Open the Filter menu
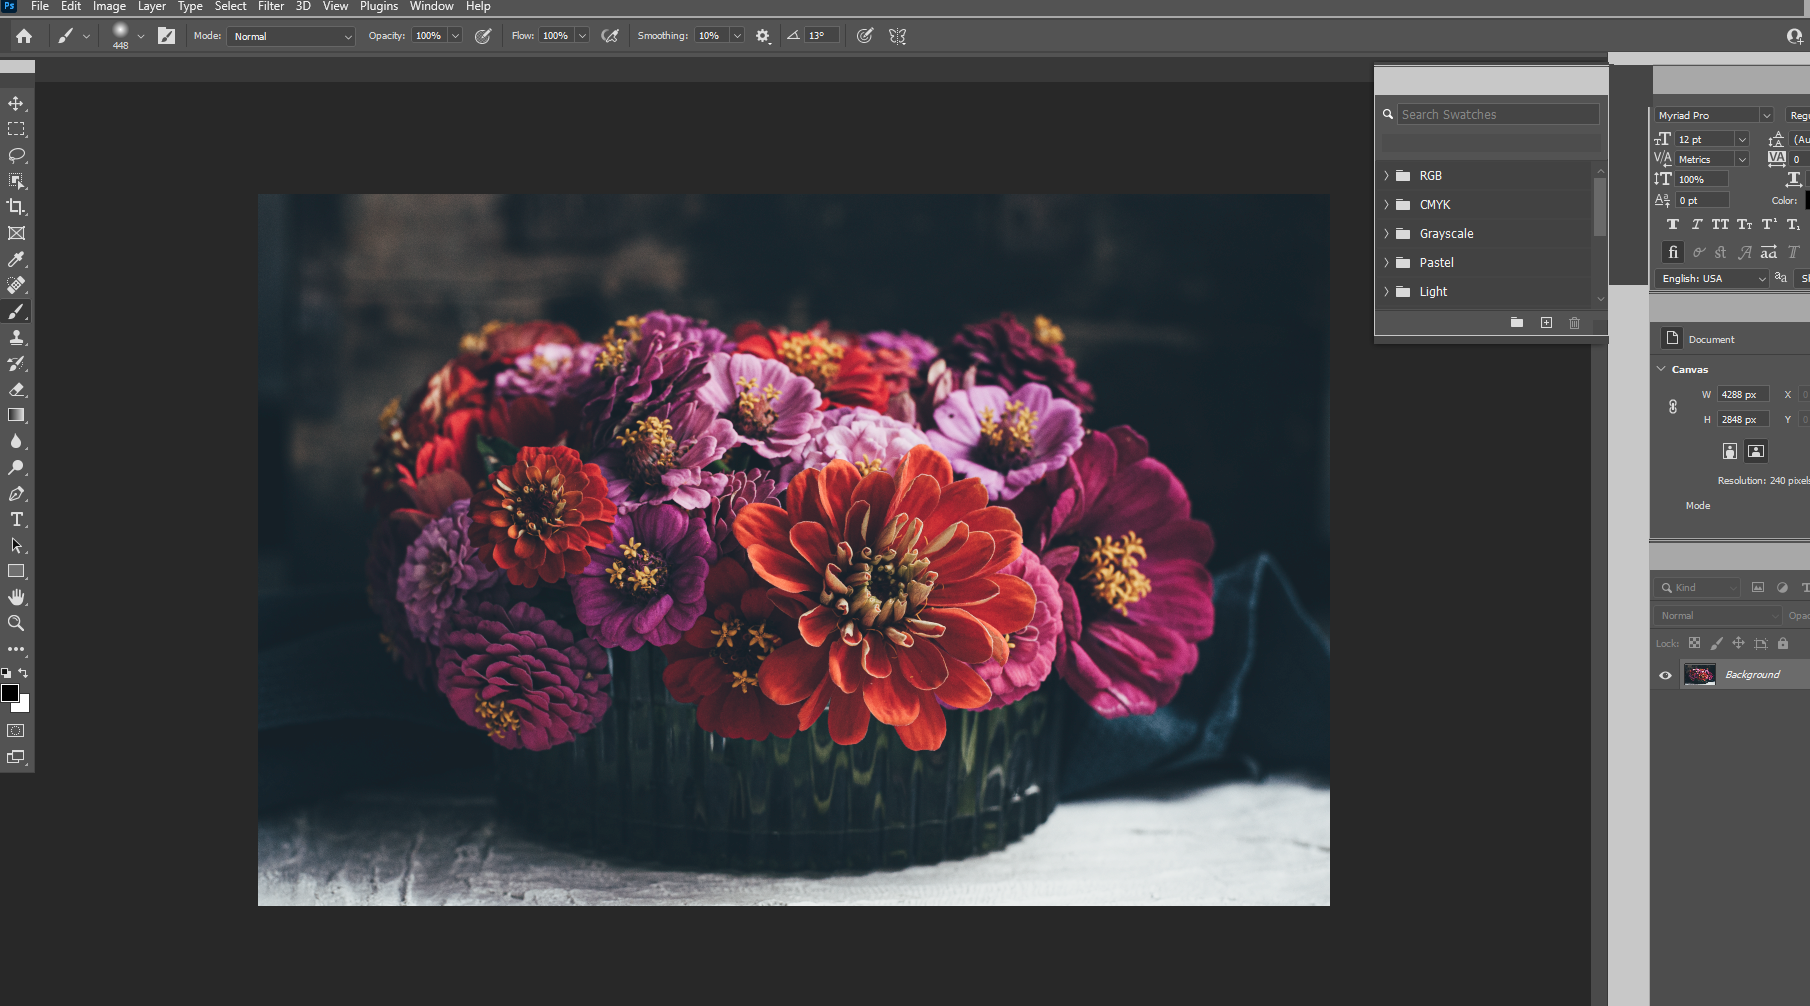1810x1006 pixels. click(271, 6)
